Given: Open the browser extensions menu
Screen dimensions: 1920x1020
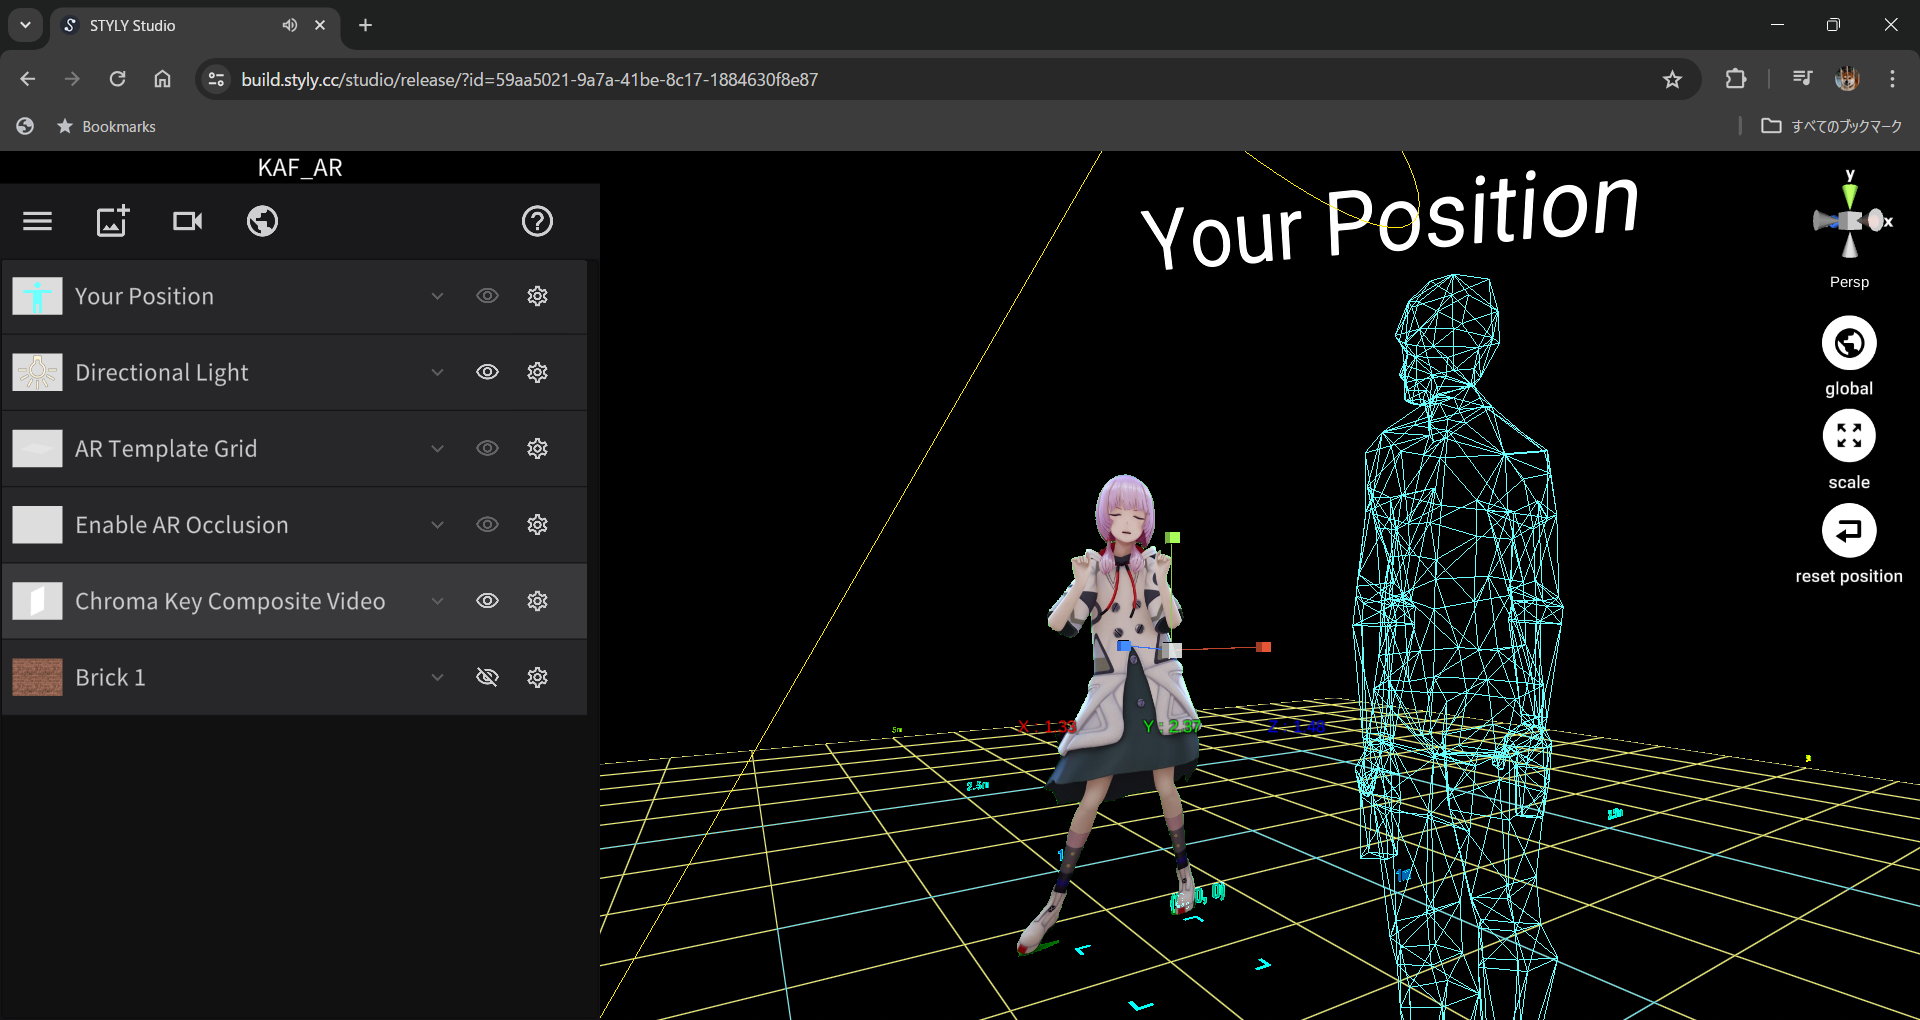Looking at the screenshot, I should pos(1736,79).
